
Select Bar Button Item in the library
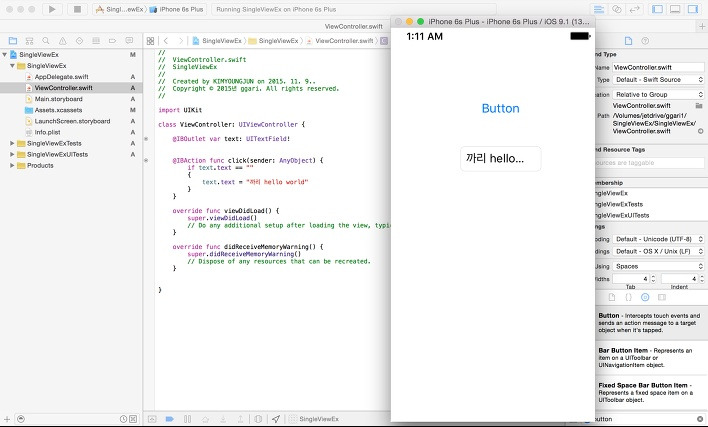(652, 357)
